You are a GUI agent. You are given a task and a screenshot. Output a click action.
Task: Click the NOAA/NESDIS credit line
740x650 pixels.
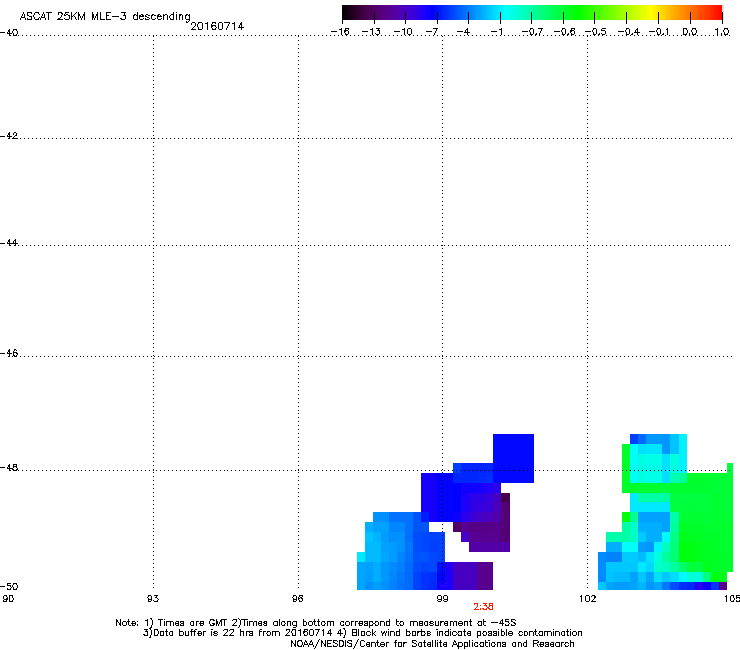[432, 644]
